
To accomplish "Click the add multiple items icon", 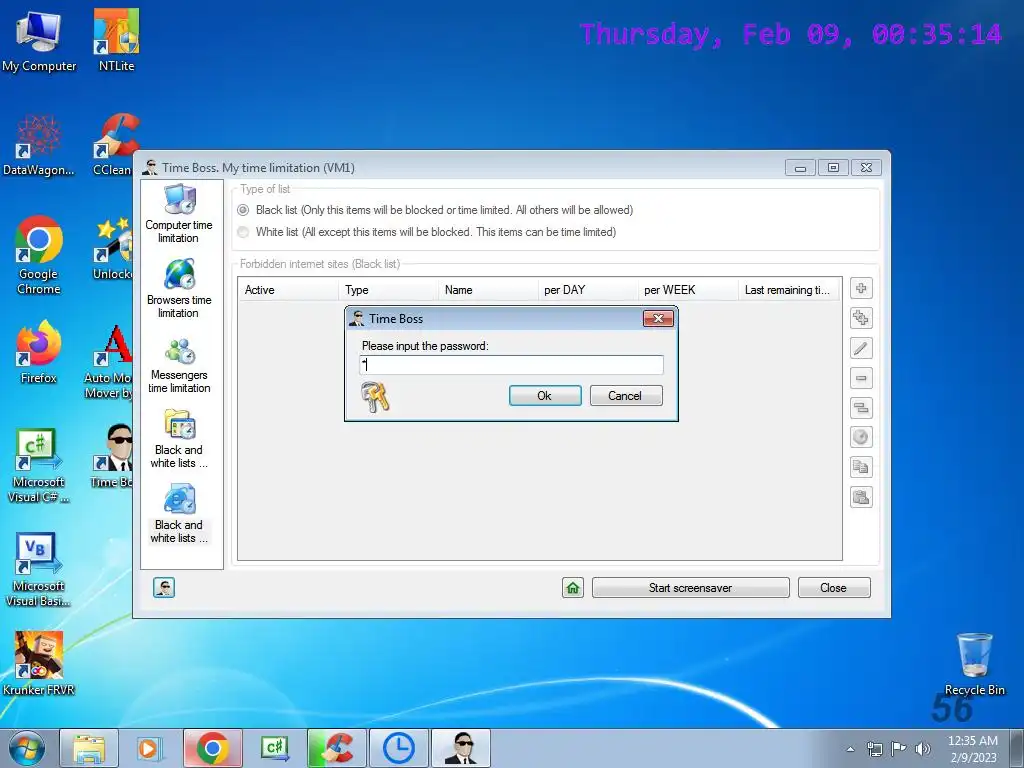I will tap(861, 318).
